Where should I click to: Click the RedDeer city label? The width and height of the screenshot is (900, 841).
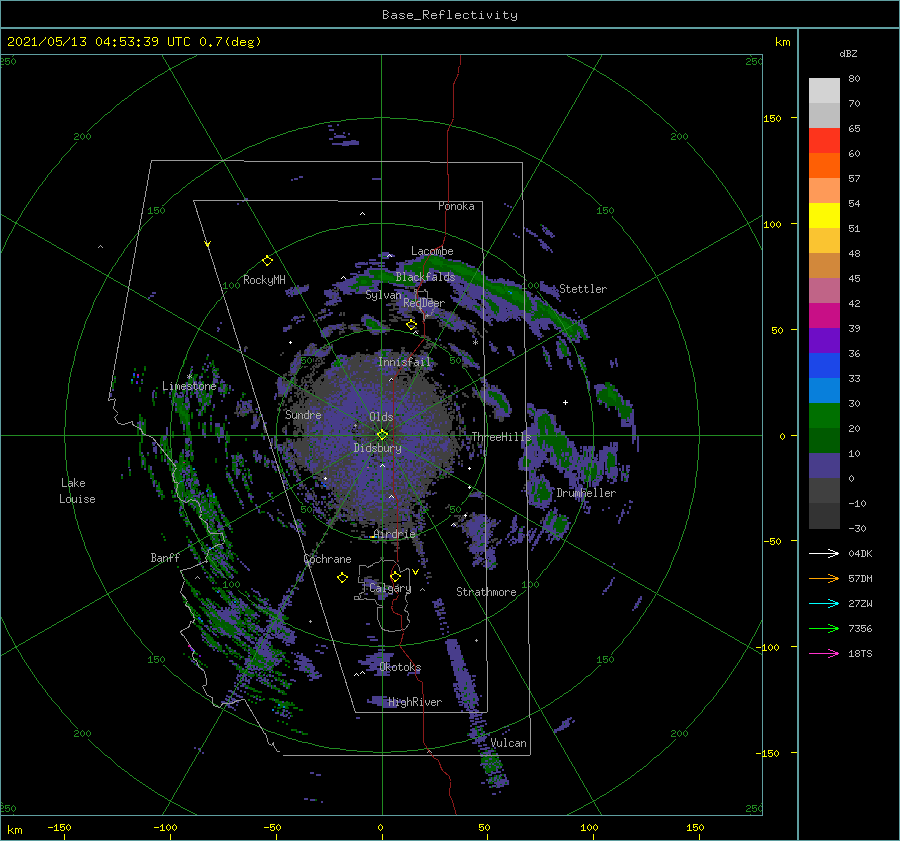424,303
